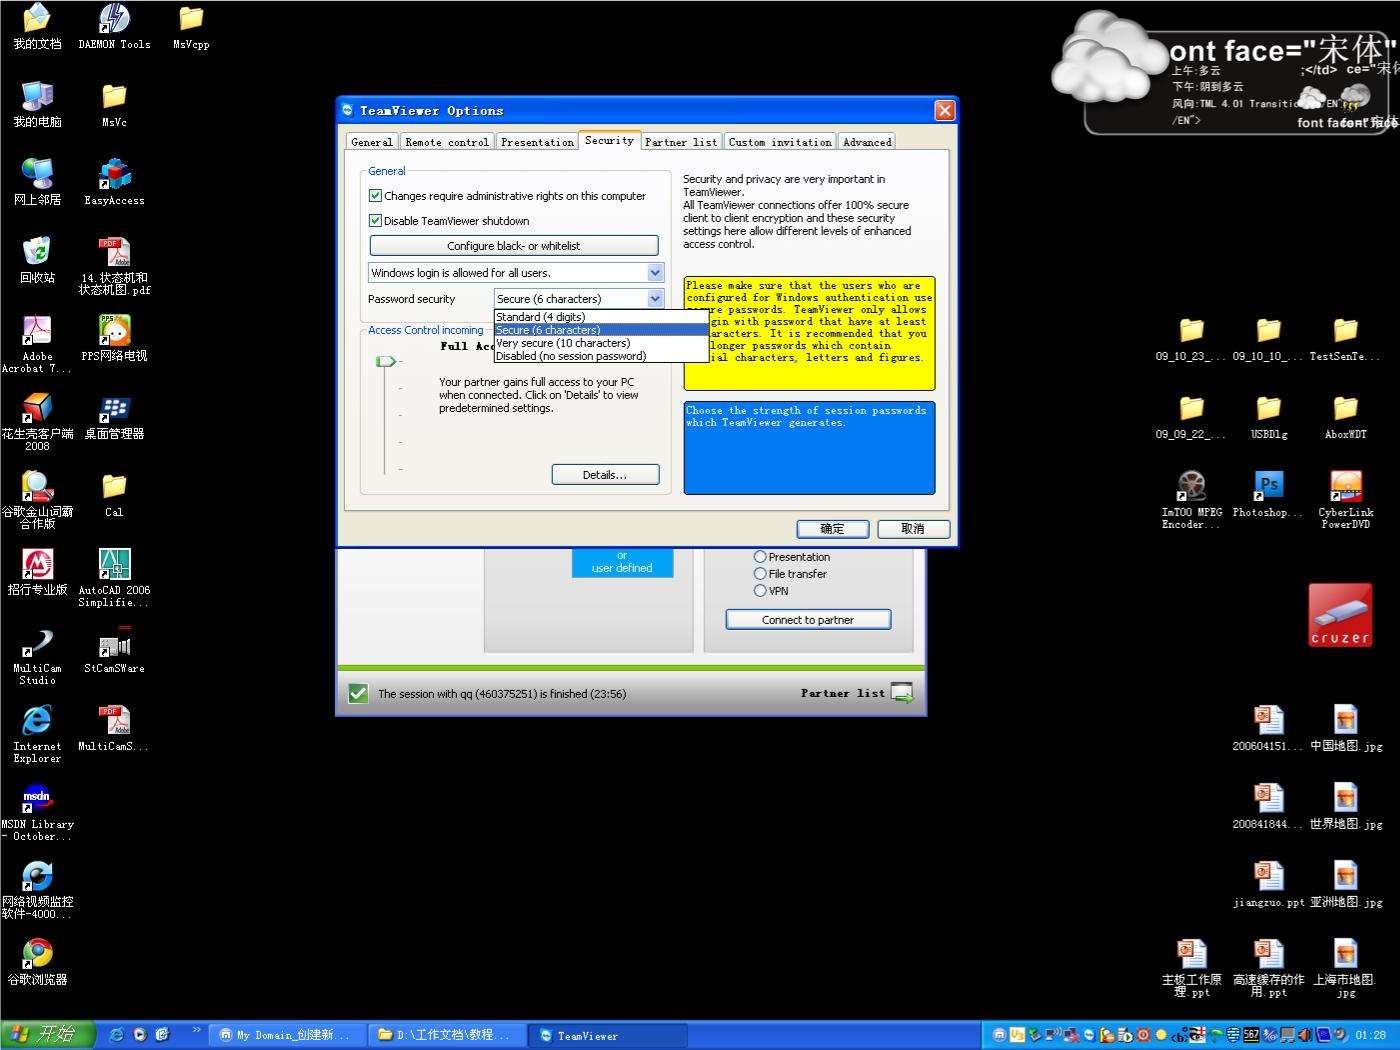Screen dimensions: 1400x1050
Task: Click 'Configure black- or whitelist' button
Action: tap(513, 246)
